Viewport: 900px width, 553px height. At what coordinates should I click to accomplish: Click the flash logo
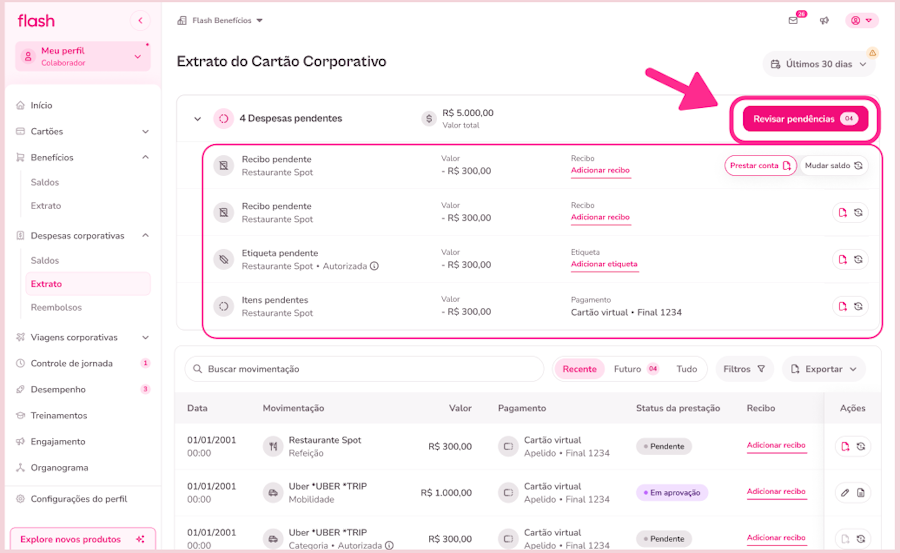point(36,21)
